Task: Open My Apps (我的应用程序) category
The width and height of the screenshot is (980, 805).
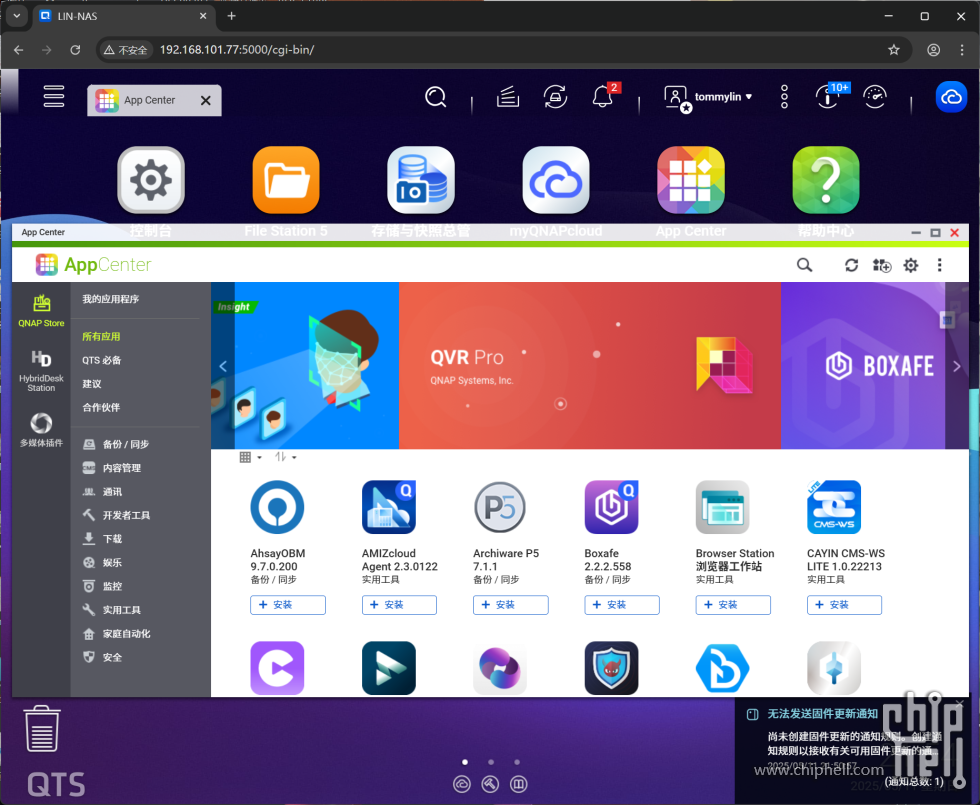Action: coord(111,299)
